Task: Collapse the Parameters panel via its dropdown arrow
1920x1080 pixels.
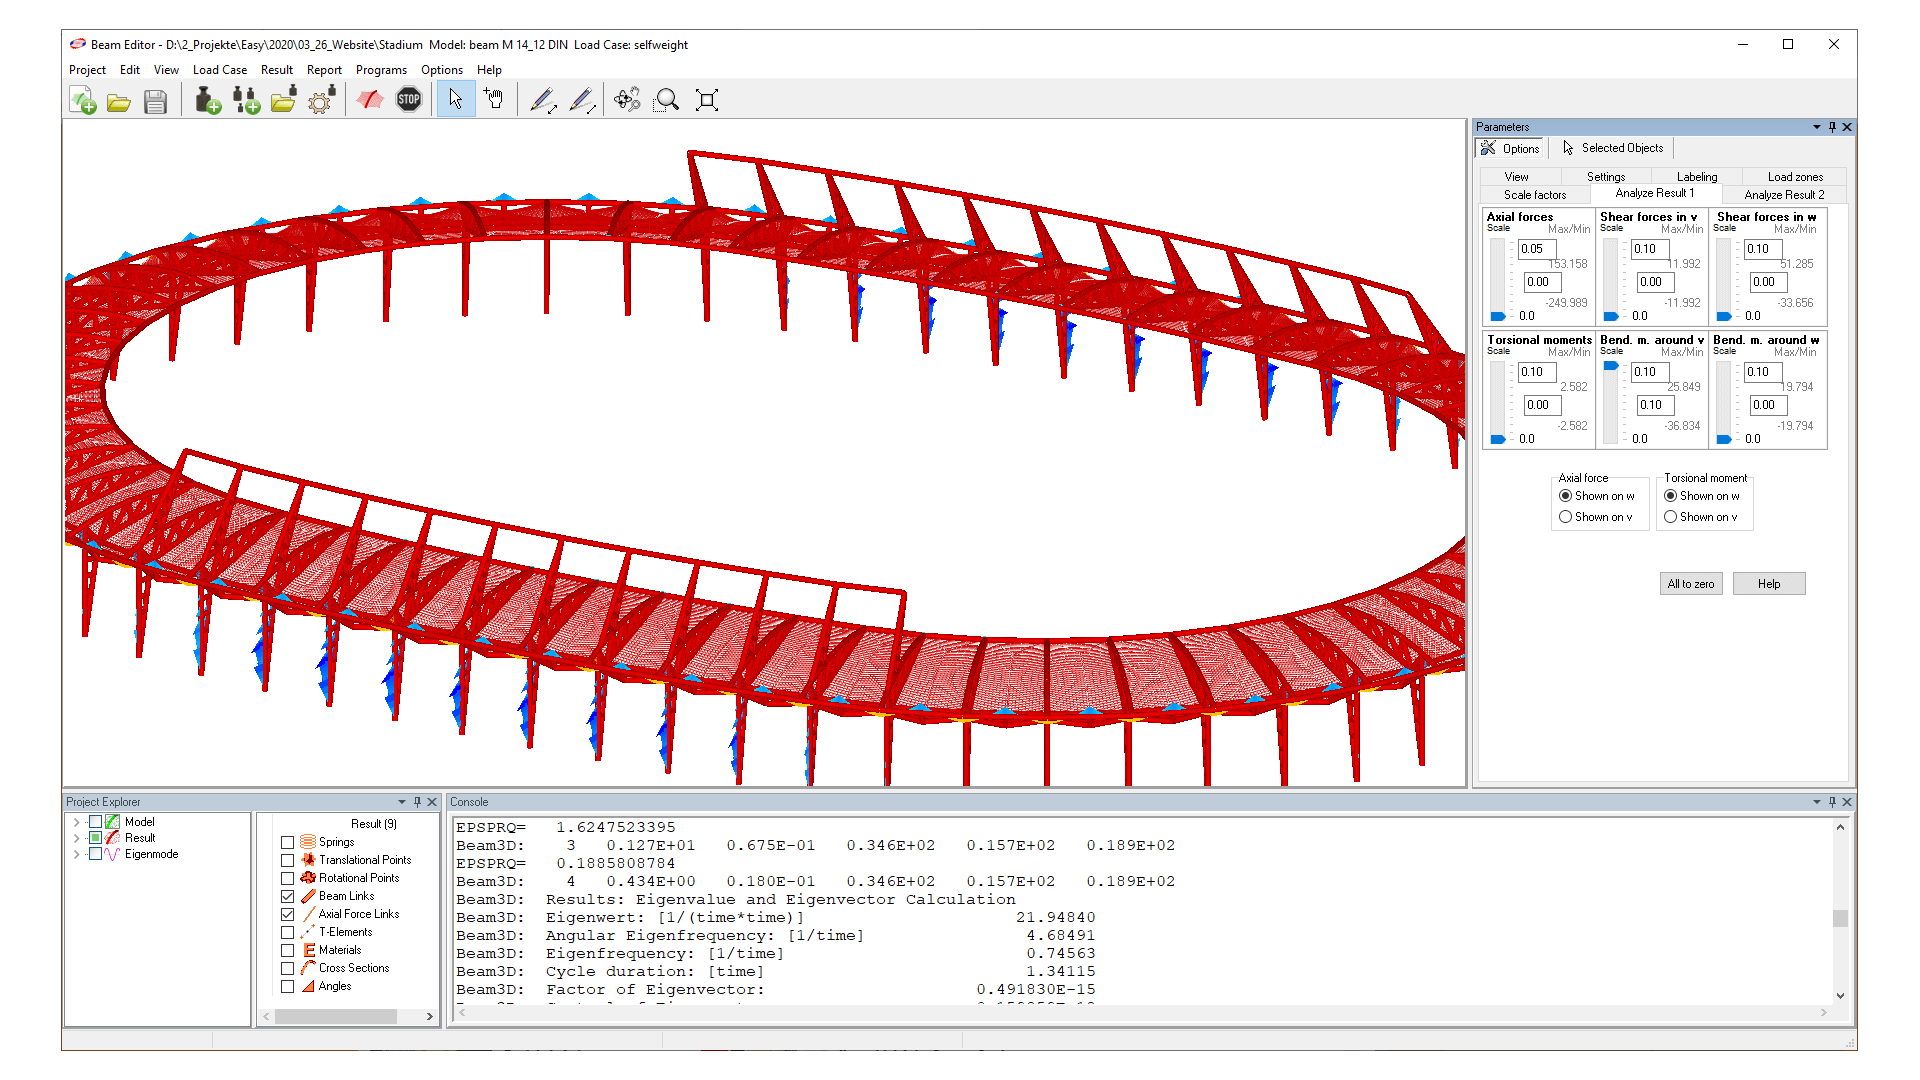Action: pyautogui.click(x=1817, y=127)
